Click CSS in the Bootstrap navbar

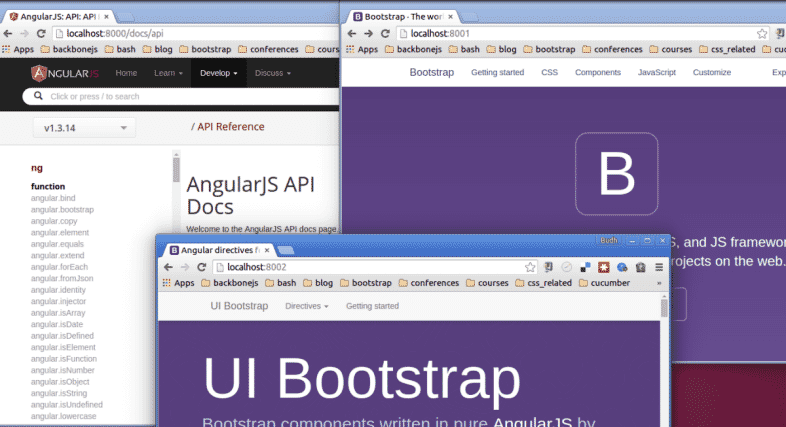[549, 73]
